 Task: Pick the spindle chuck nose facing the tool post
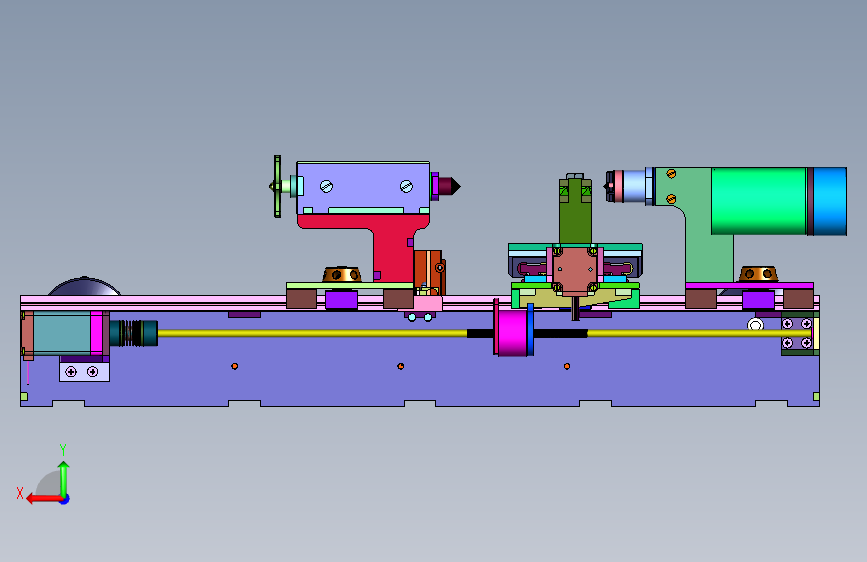(612, 186)
